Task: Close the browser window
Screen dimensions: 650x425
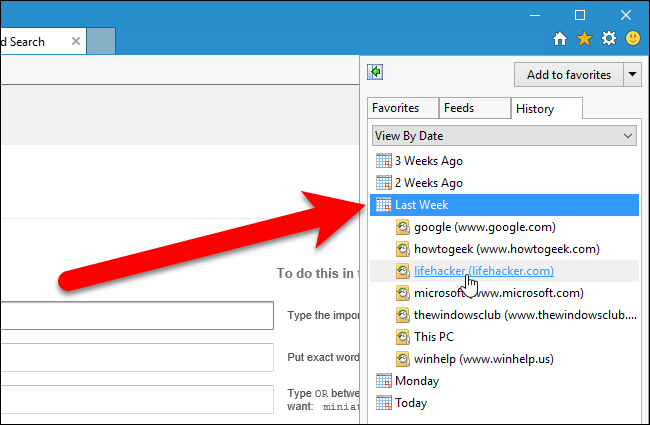Action: tap(626, 15)
